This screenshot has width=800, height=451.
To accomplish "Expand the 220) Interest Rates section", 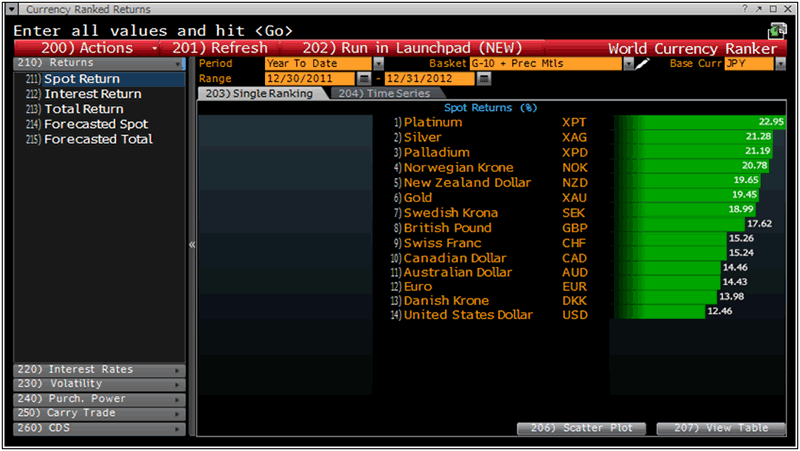I will pos(99,369).
